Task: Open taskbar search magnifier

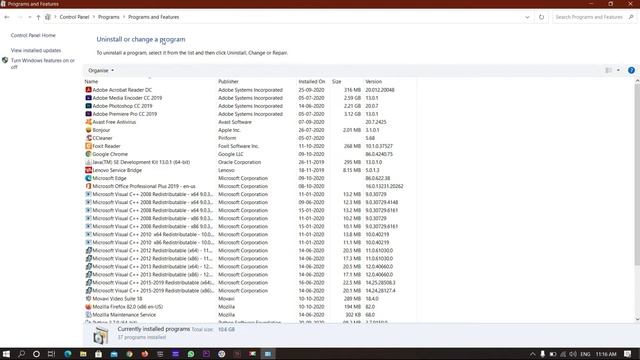Action: pyautogui.click(x=21, y=354)
